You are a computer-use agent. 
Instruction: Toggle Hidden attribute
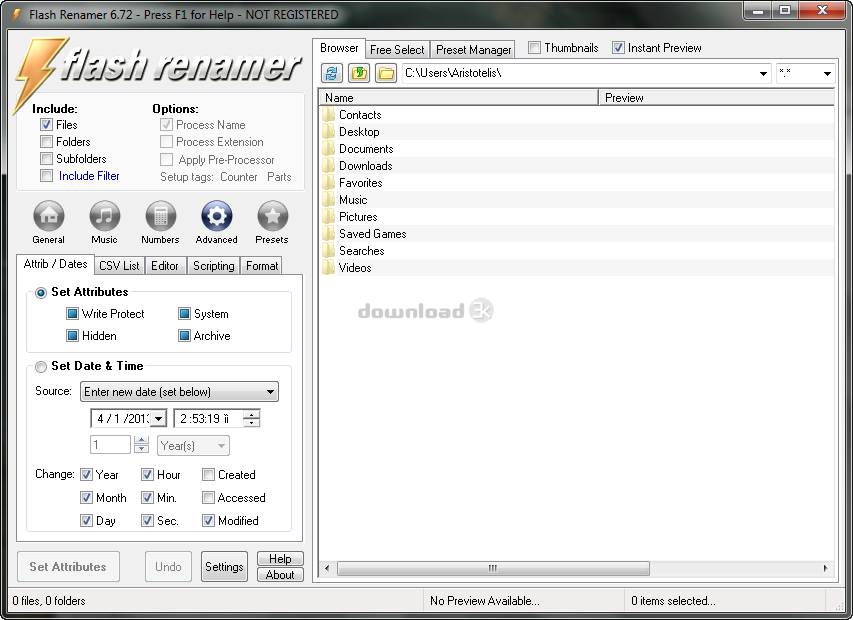pos(72,336)
